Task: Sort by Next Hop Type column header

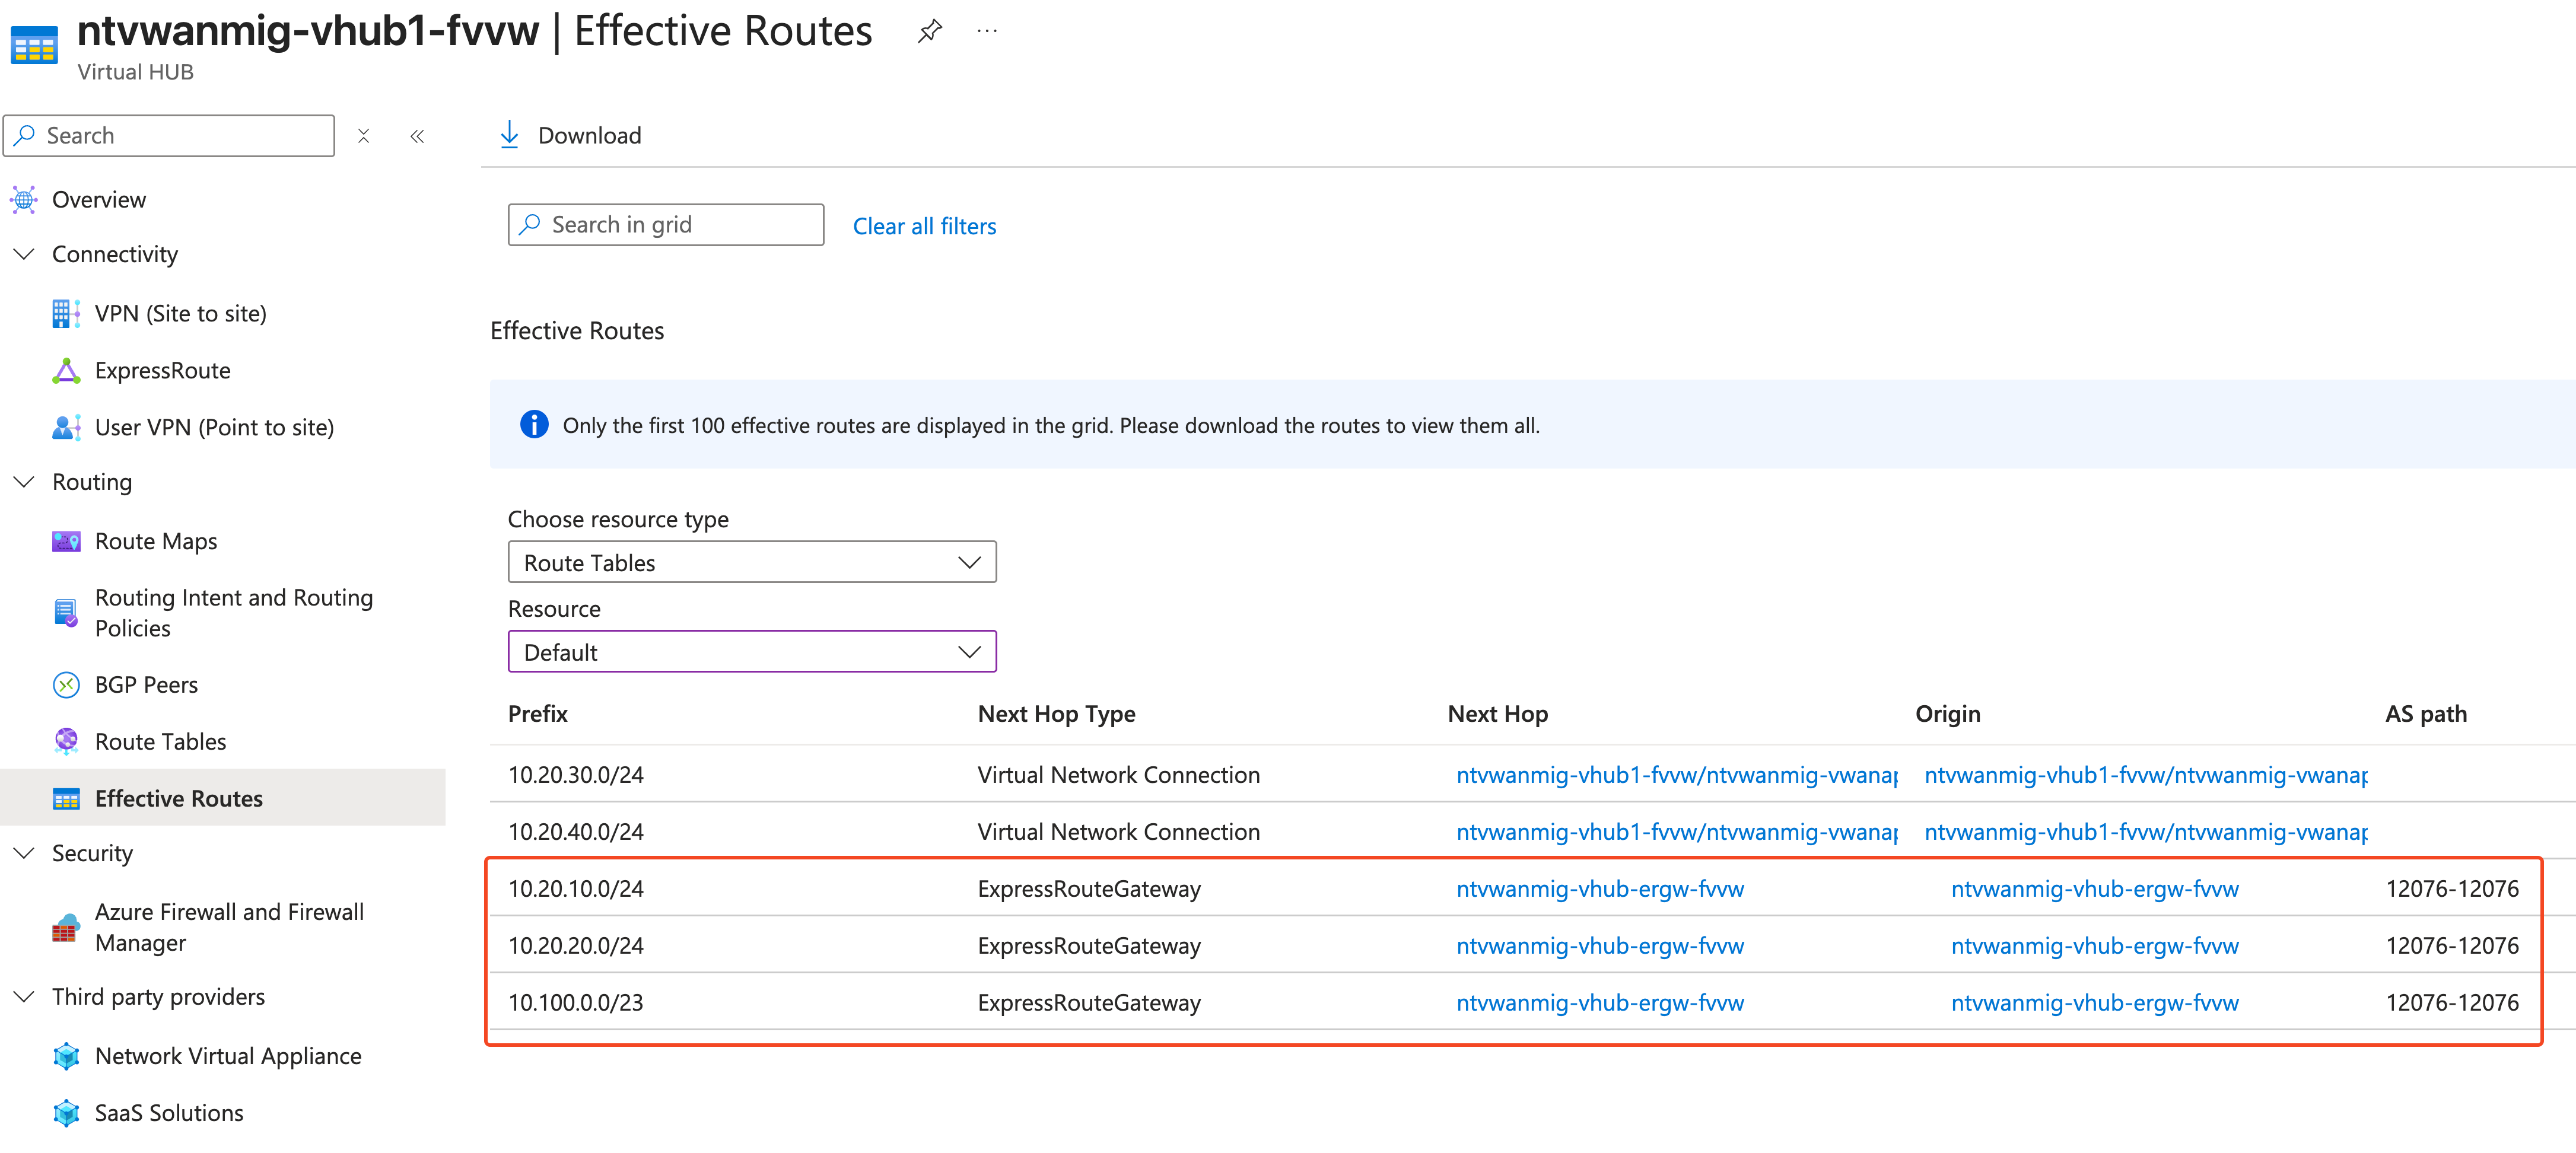Action: tap(1057, 714)
